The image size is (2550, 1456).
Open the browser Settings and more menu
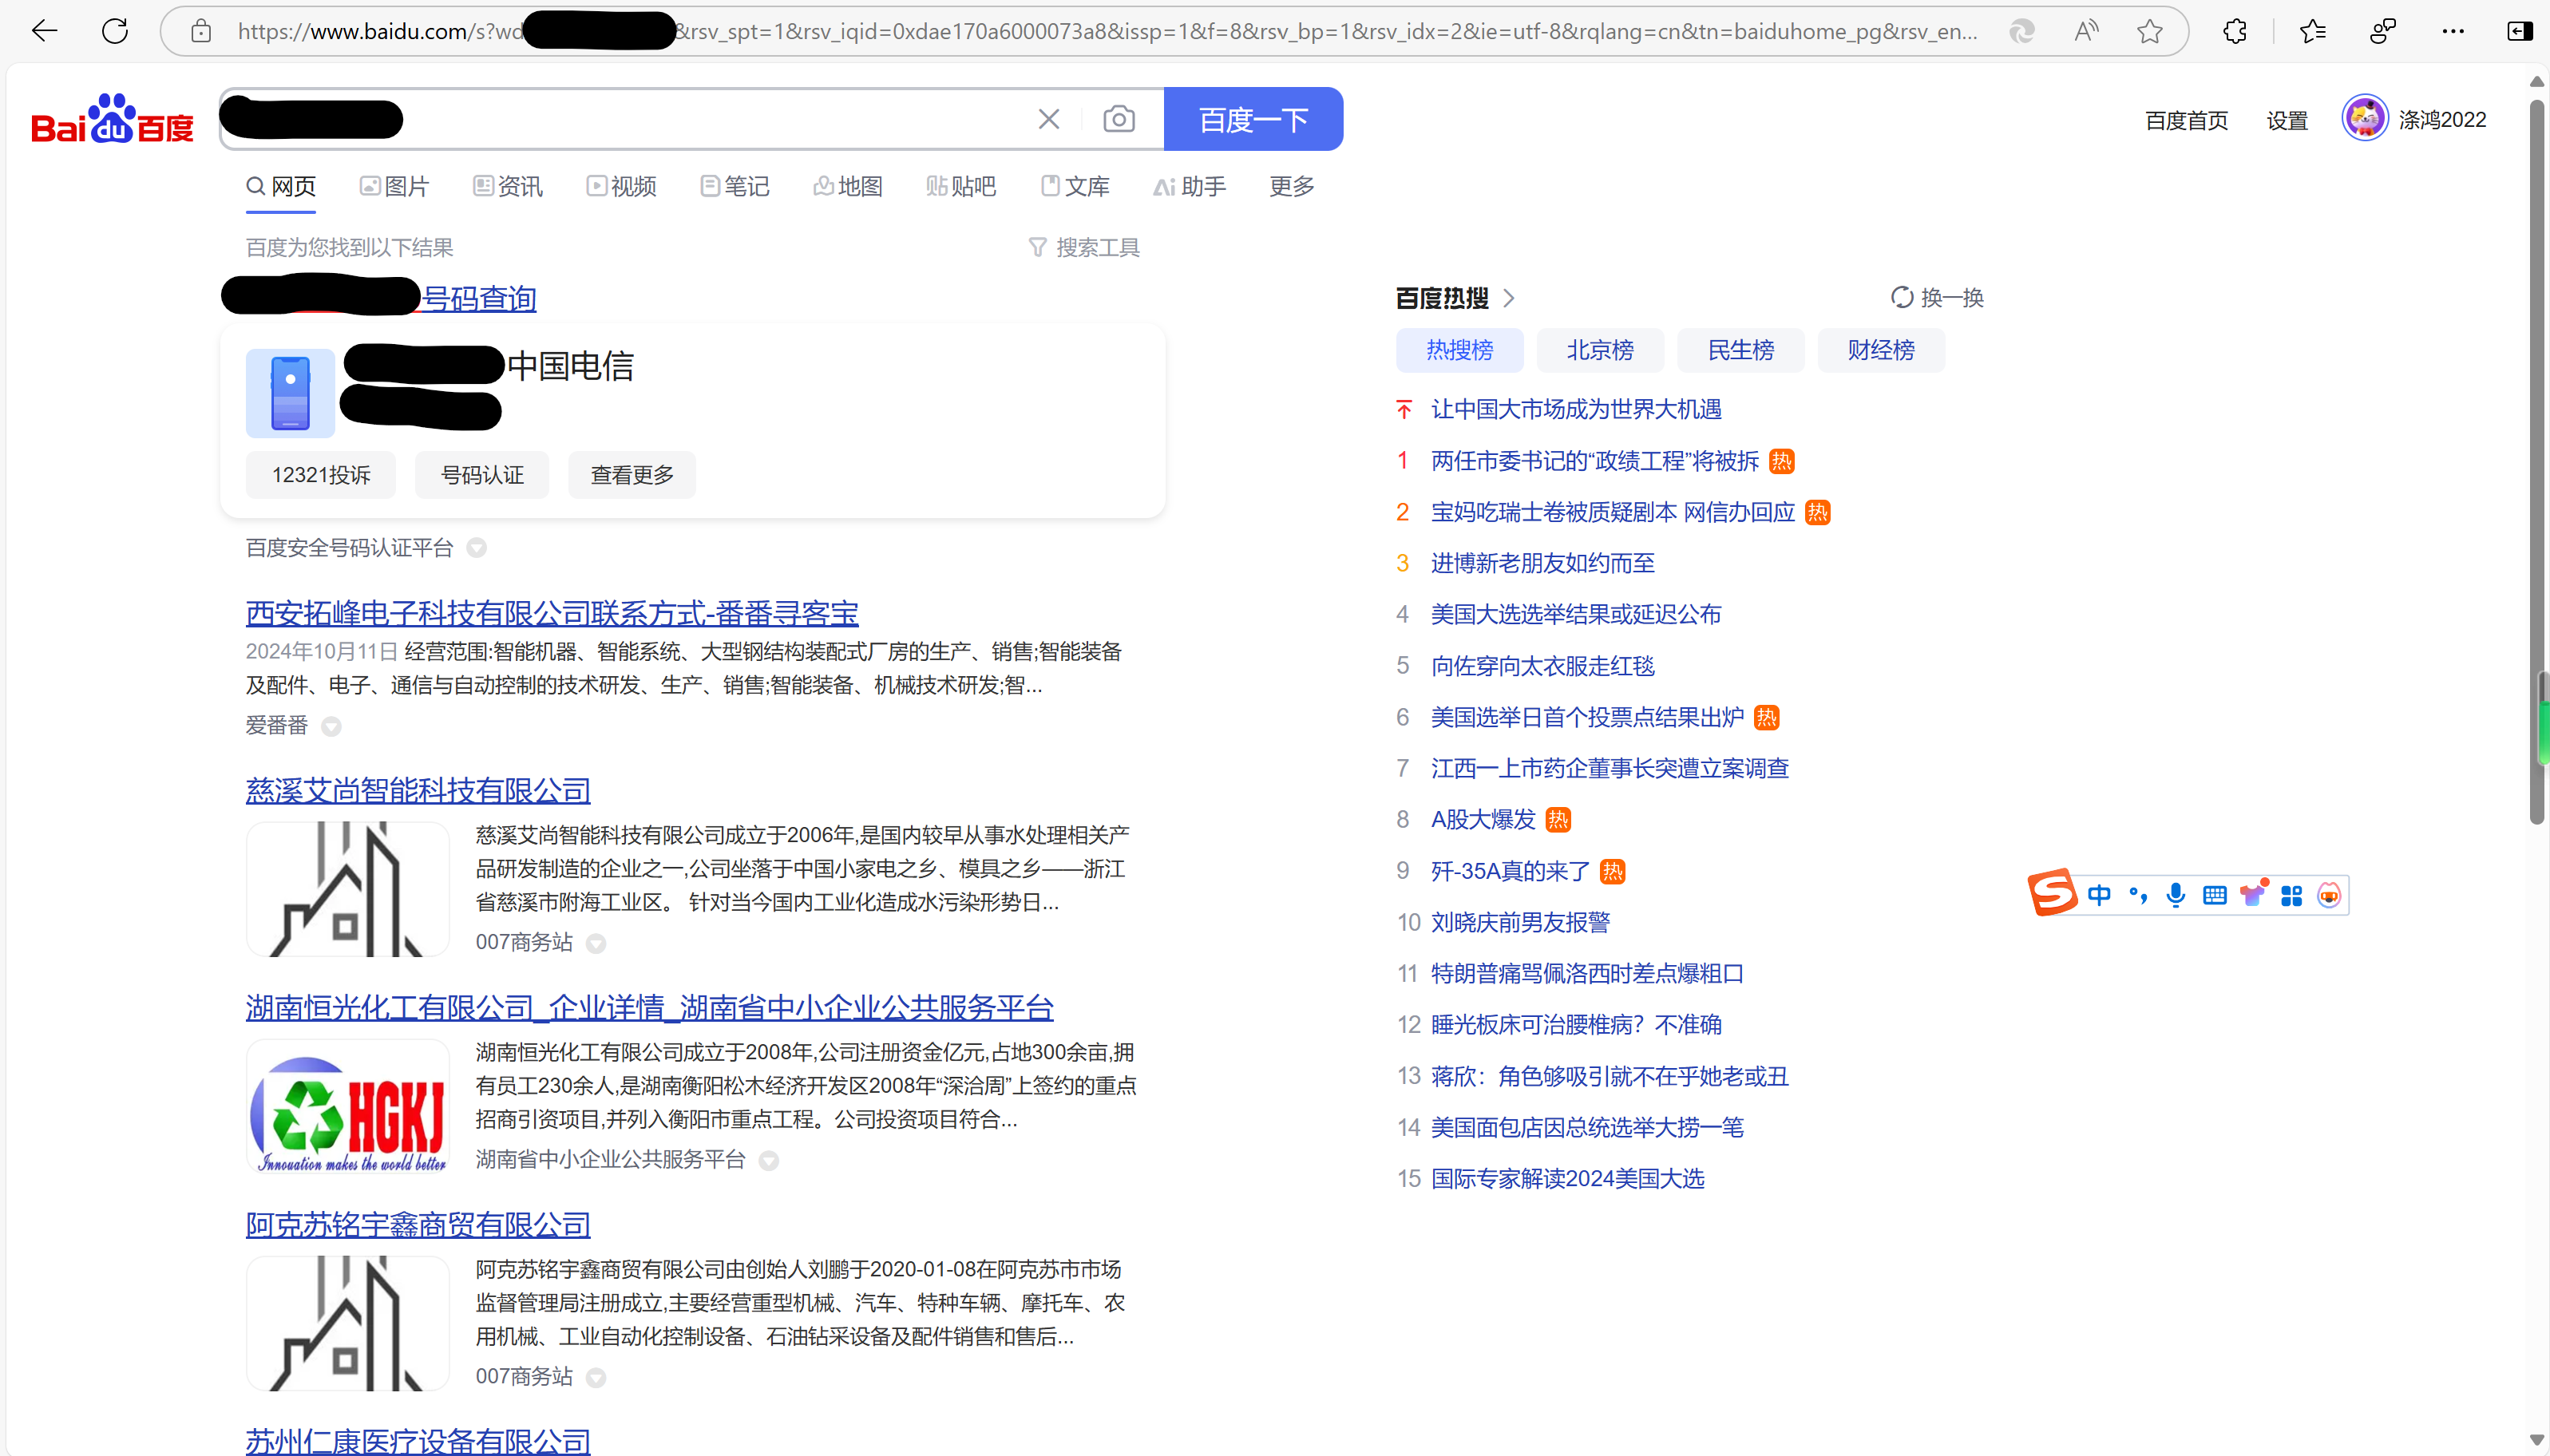[2453, 31]
